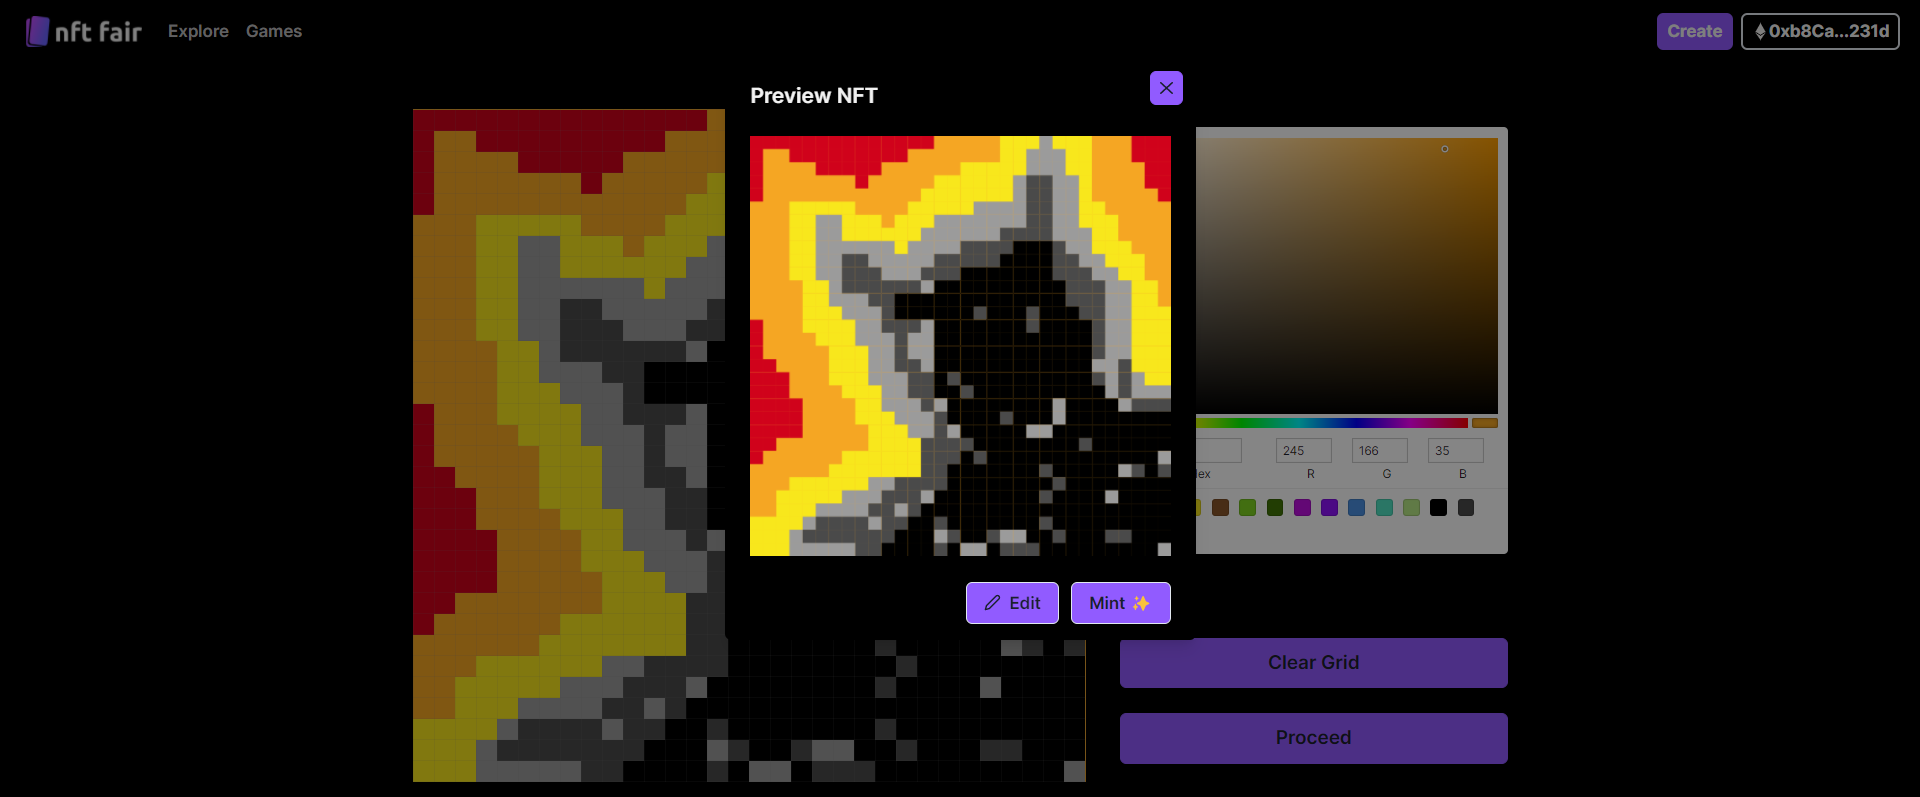Select the teal preset color swatch
The image size is (1920, 797).
(1384, 508)
